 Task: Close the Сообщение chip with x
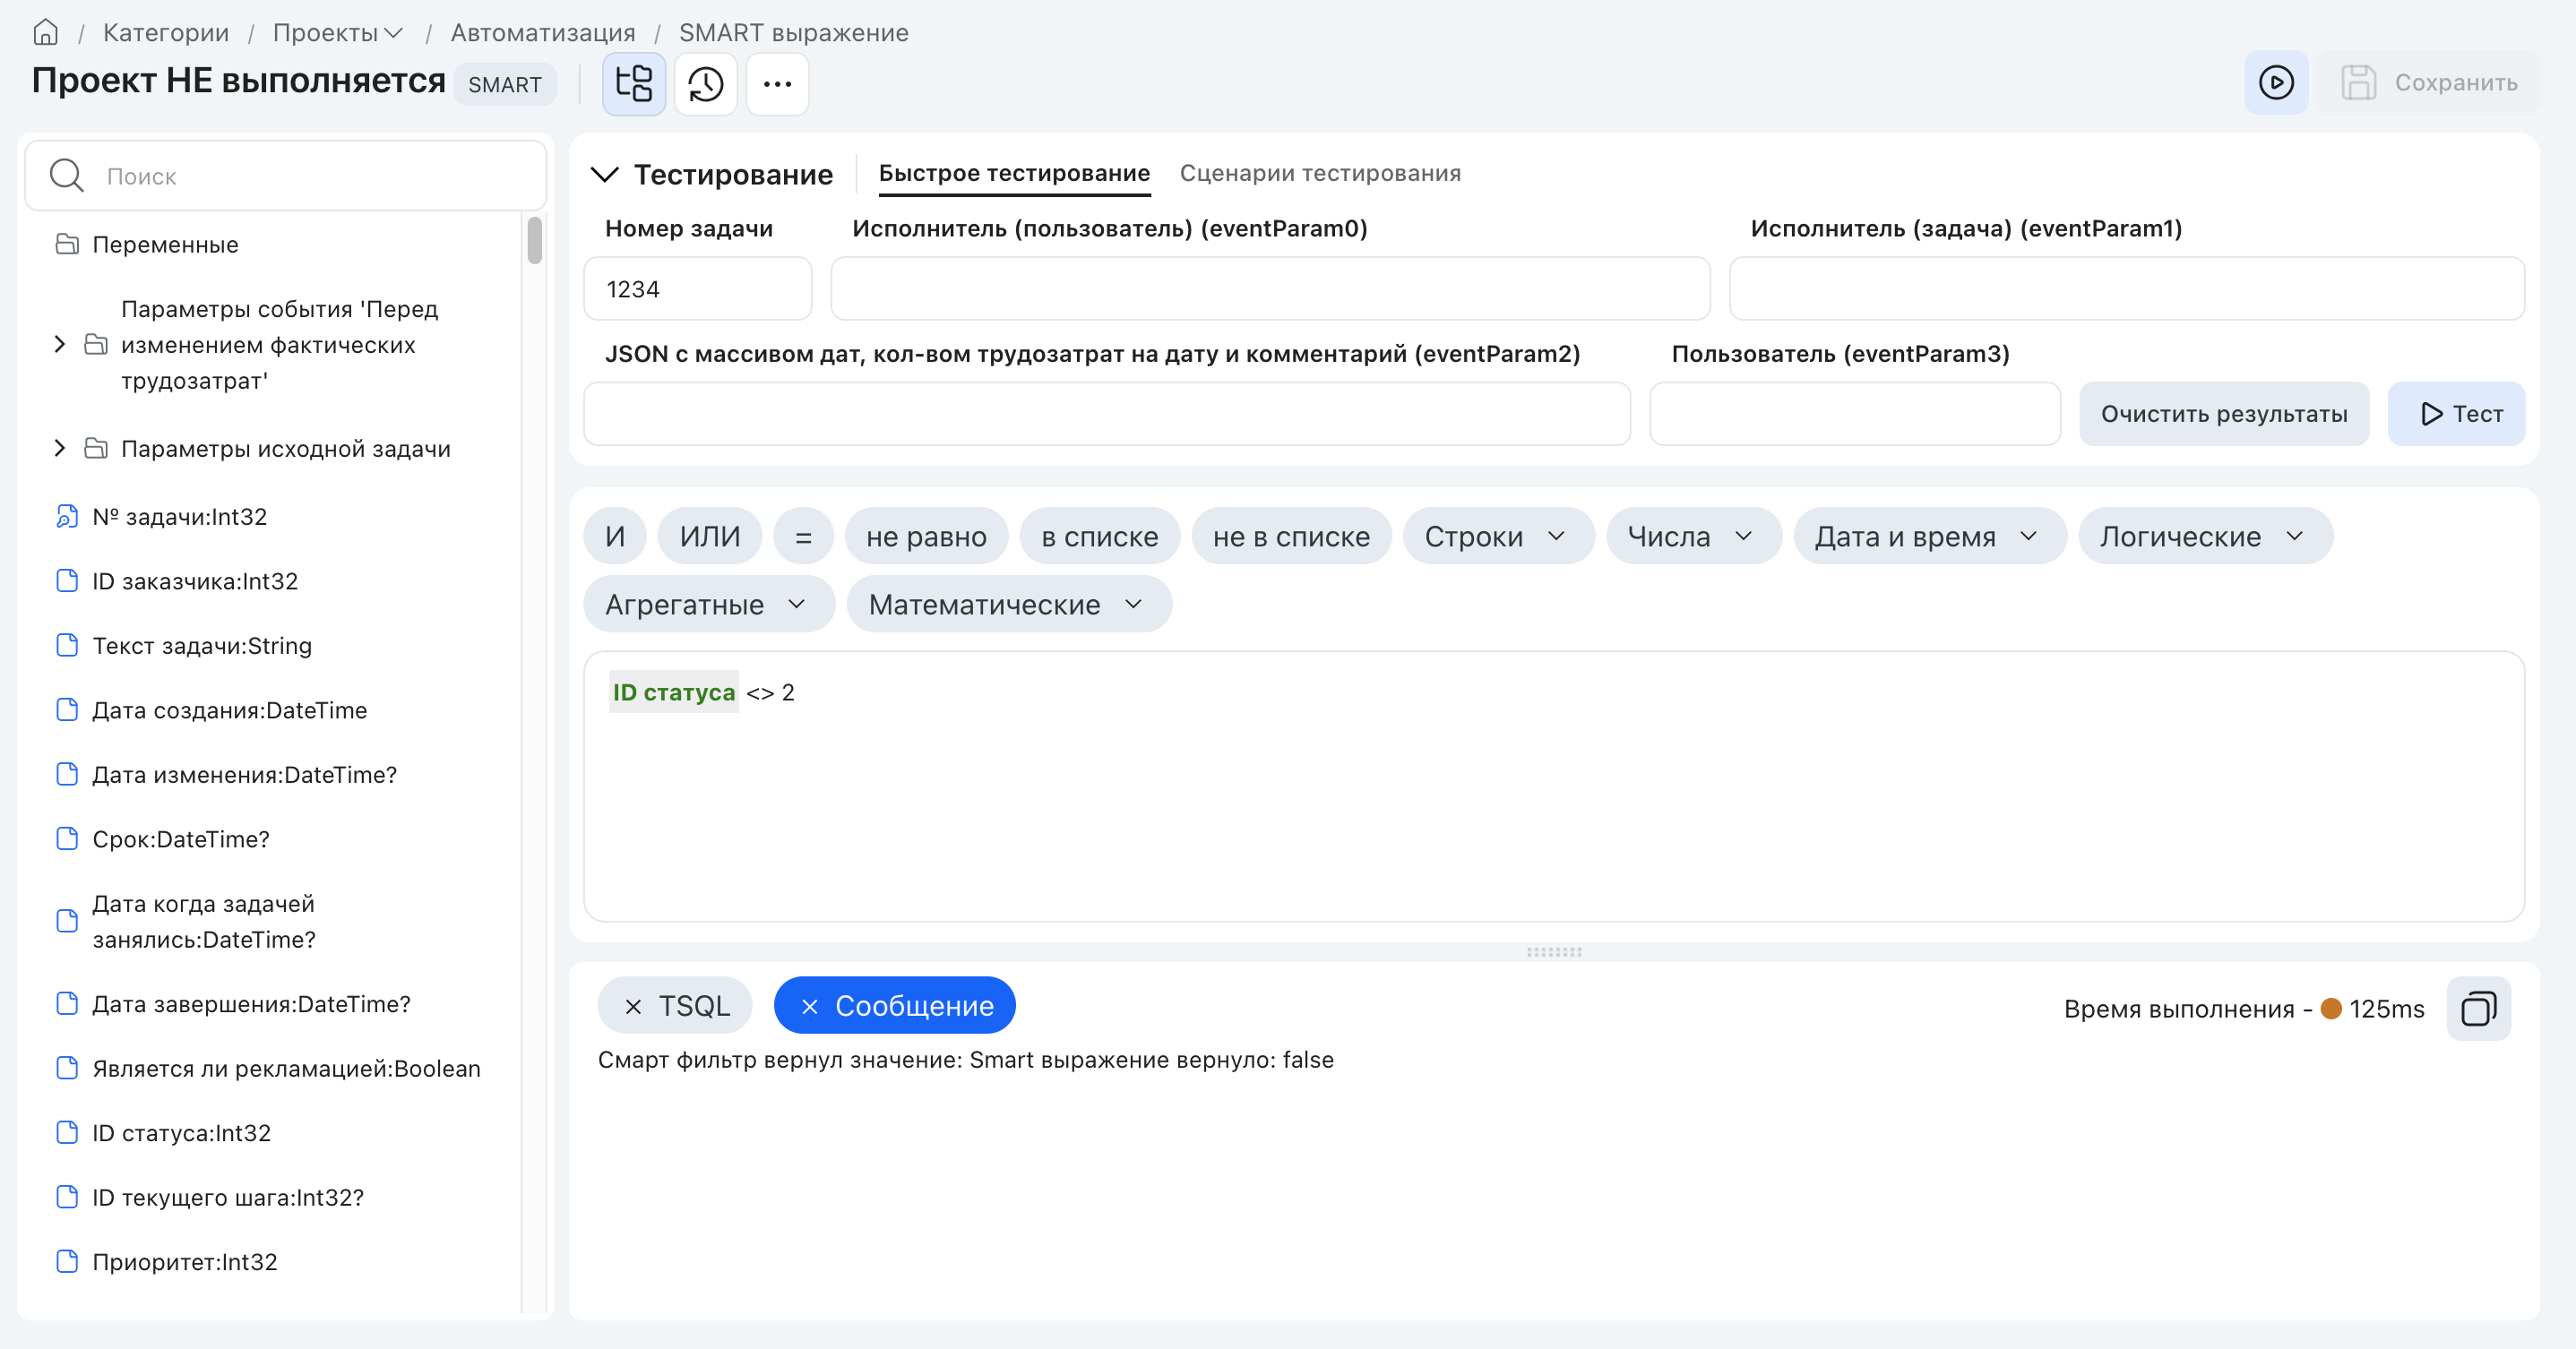click(x=810, y=1006)
